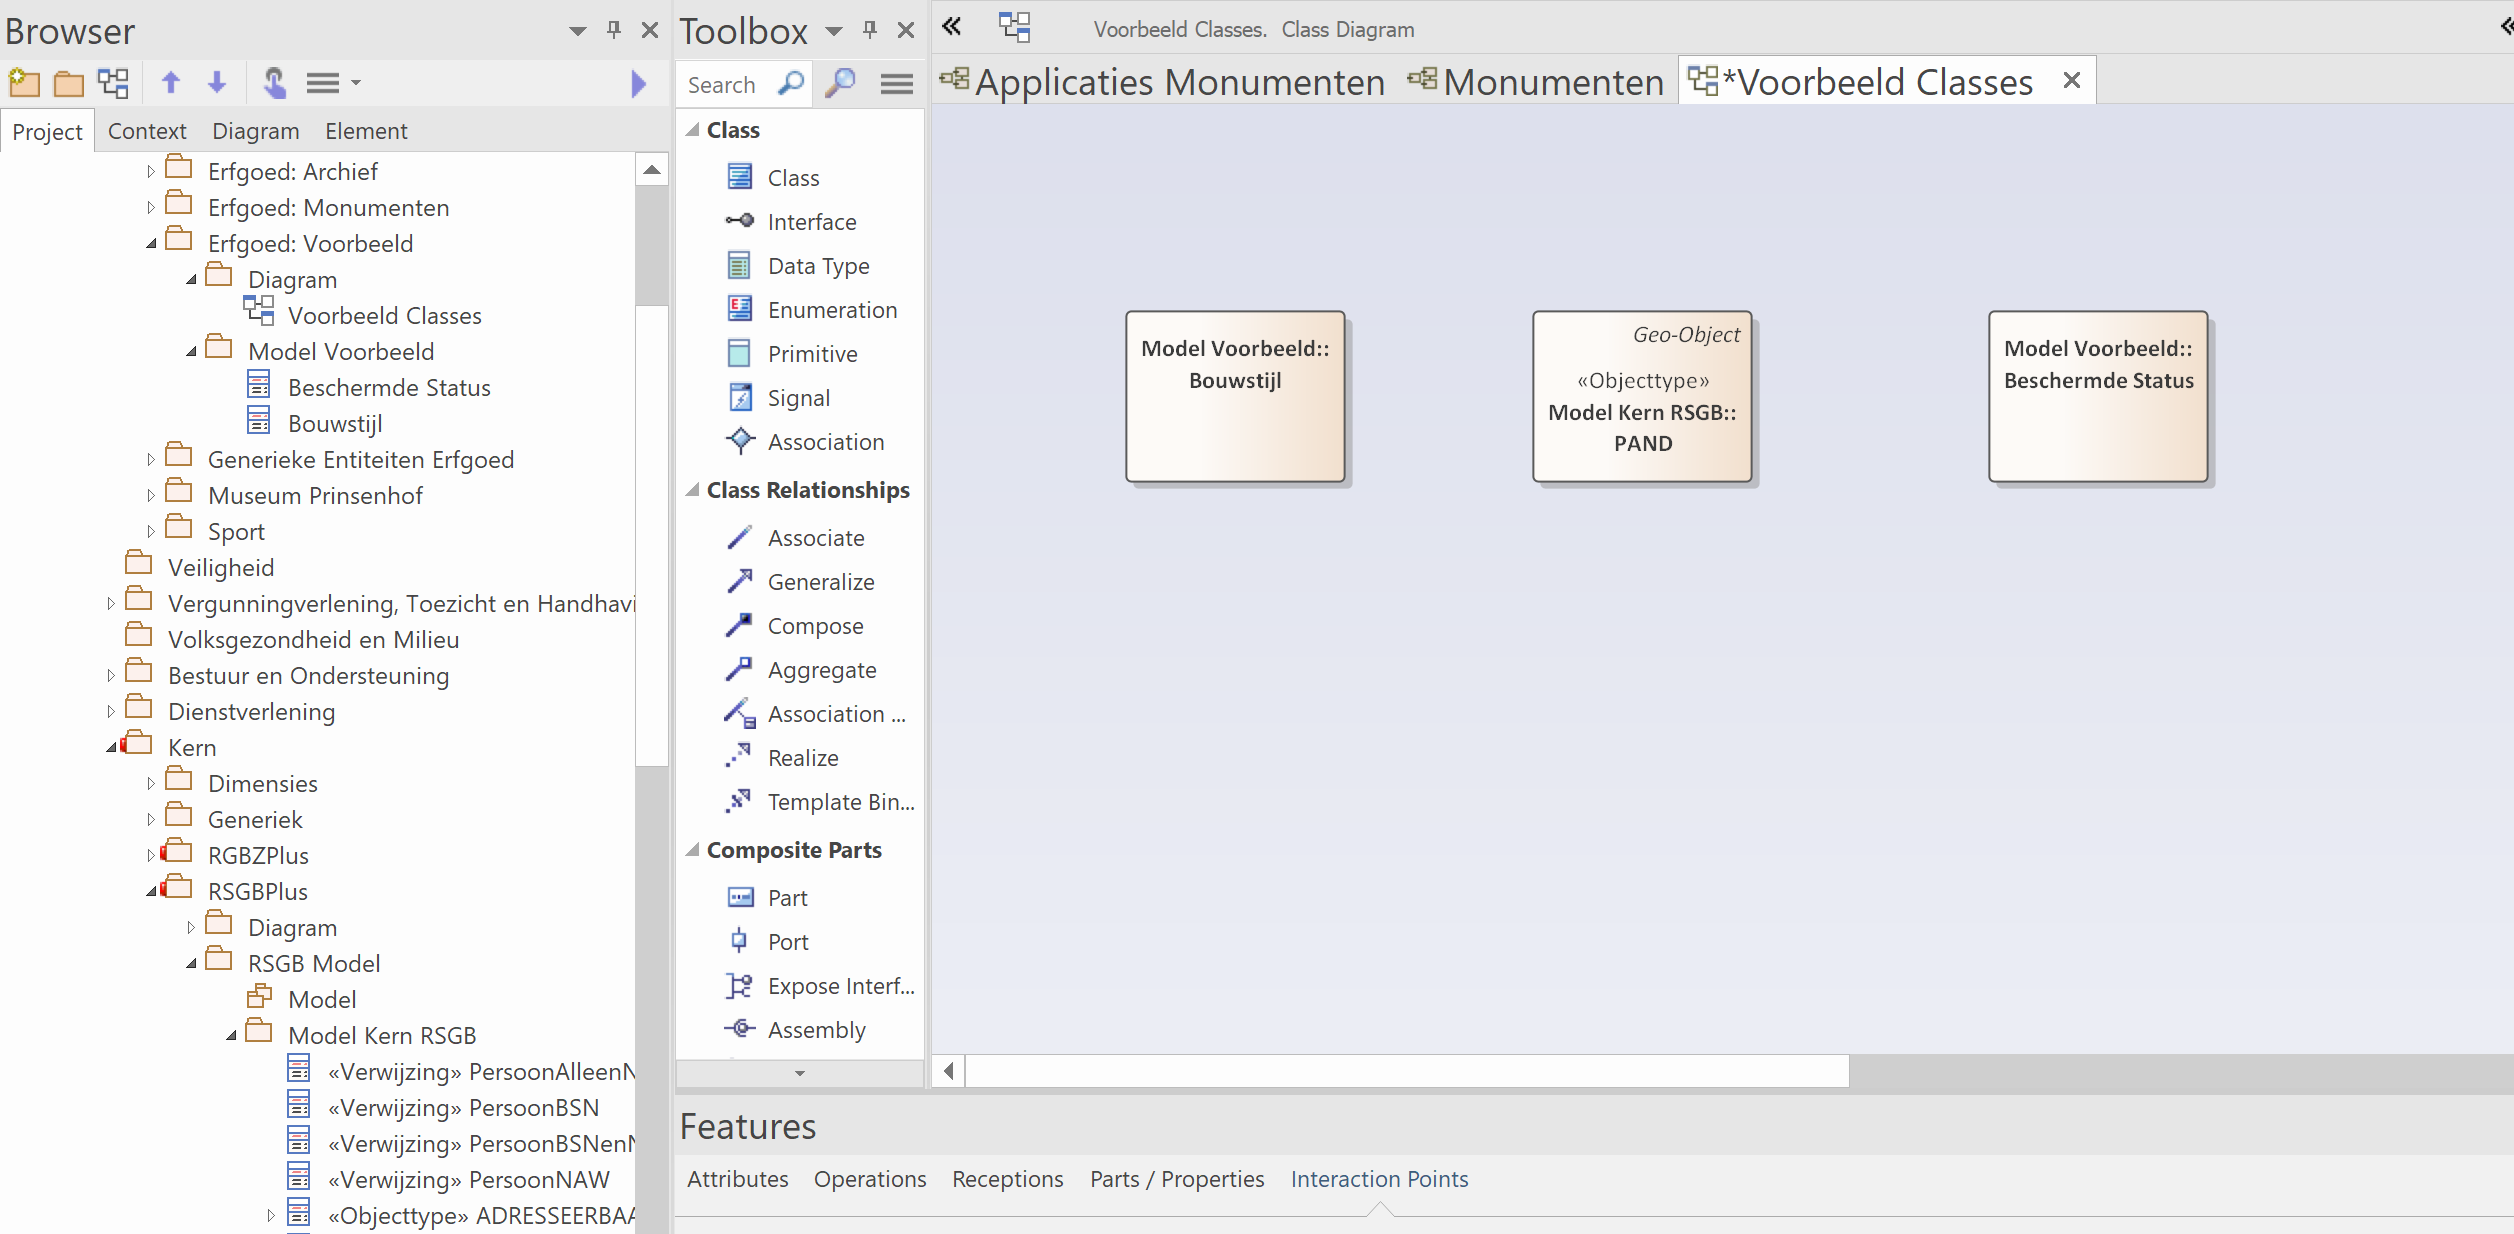This screenshot has width=2514, height=1234.
Task: Pin the Toolbox panel
Action: coord(870,30)
